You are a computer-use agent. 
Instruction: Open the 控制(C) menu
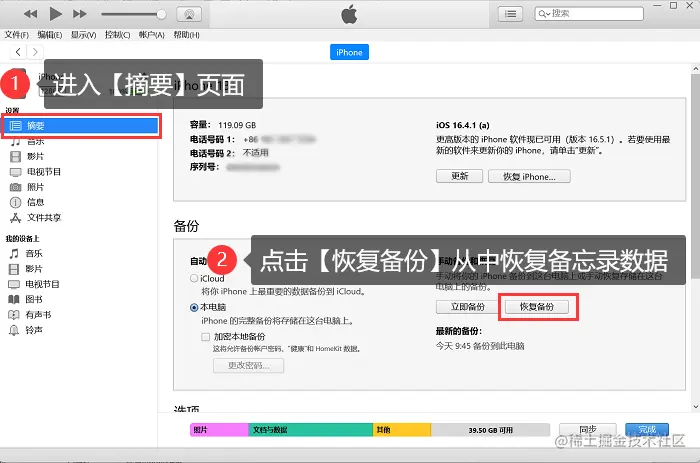[117, 35]
